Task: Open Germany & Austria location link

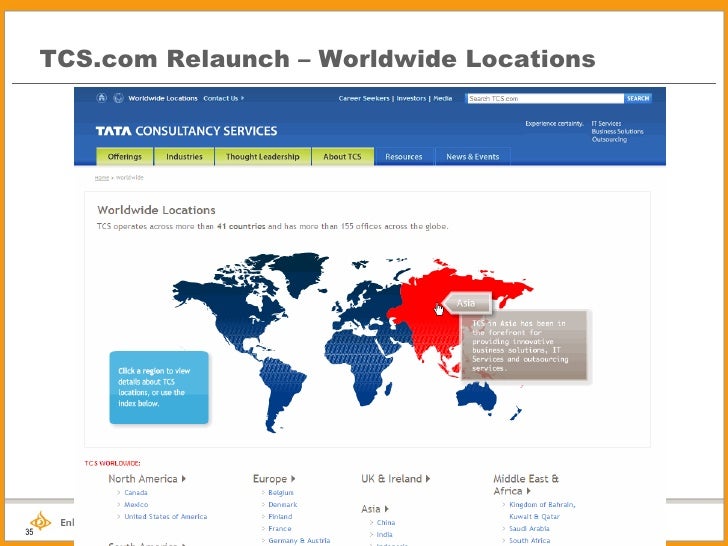Action: pos(299,541)
